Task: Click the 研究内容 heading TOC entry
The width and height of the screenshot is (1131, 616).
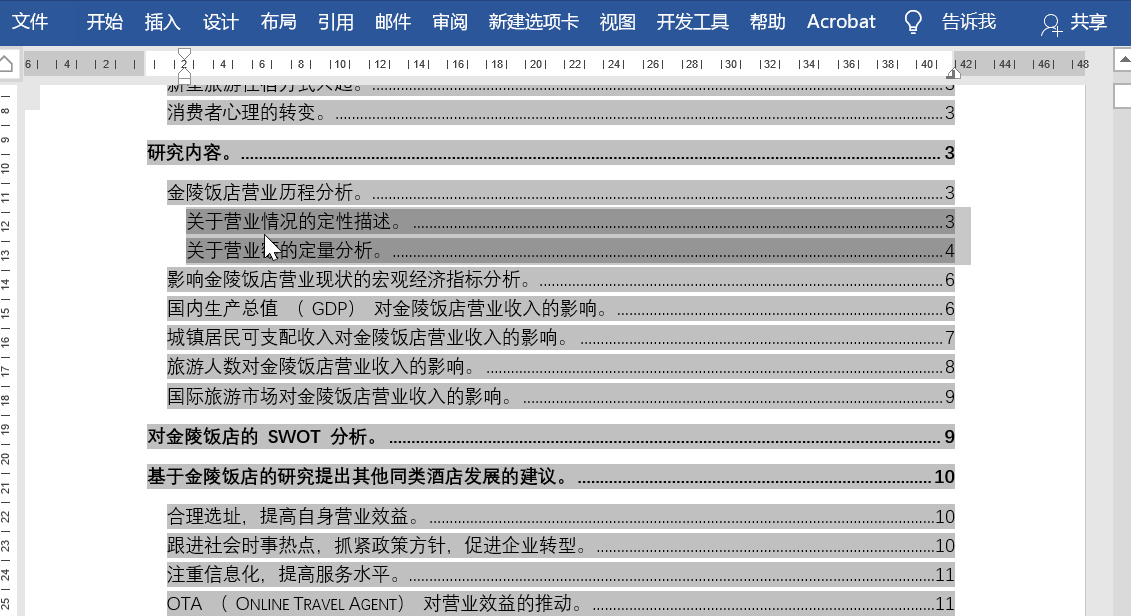Action: (x=190, y=153)
